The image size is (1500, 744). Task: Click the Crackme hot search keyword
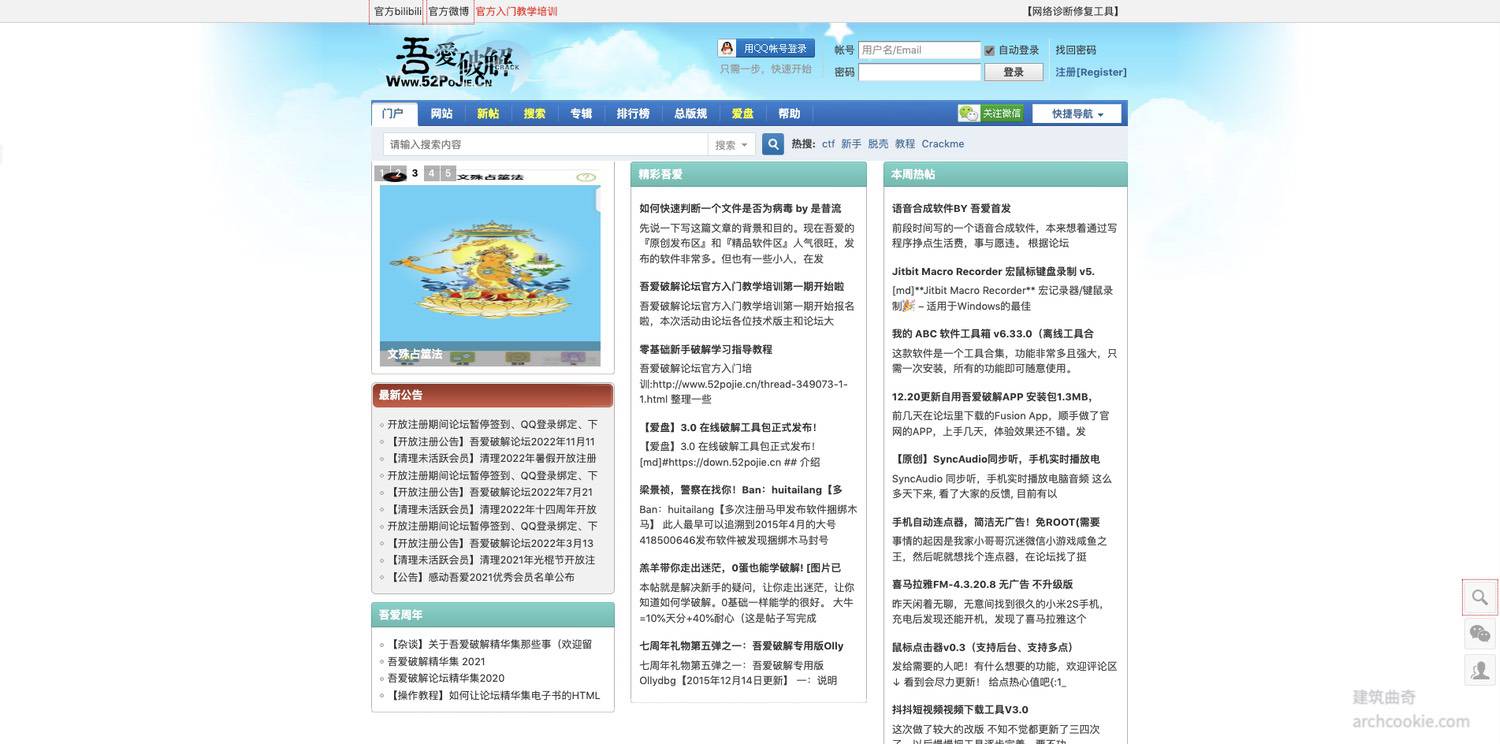942,141
